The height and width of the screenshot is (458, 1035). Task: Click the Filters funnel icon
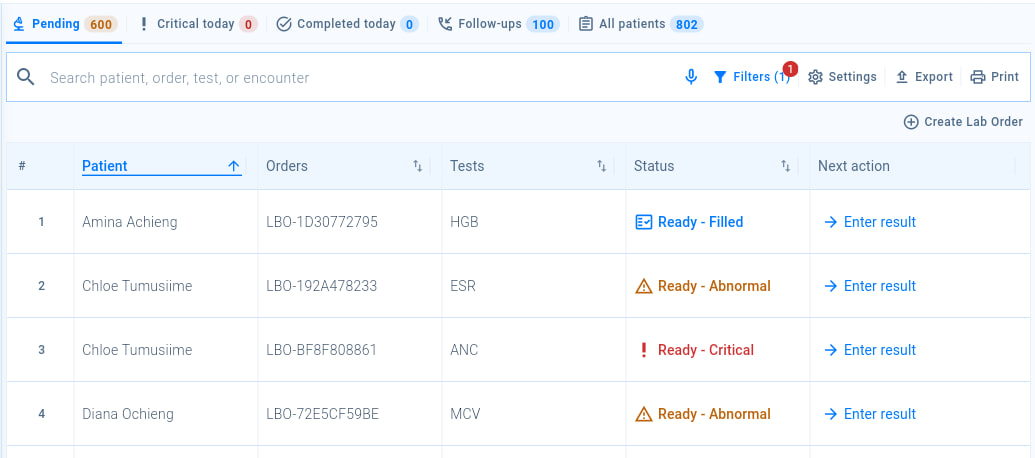pos(720,77)
